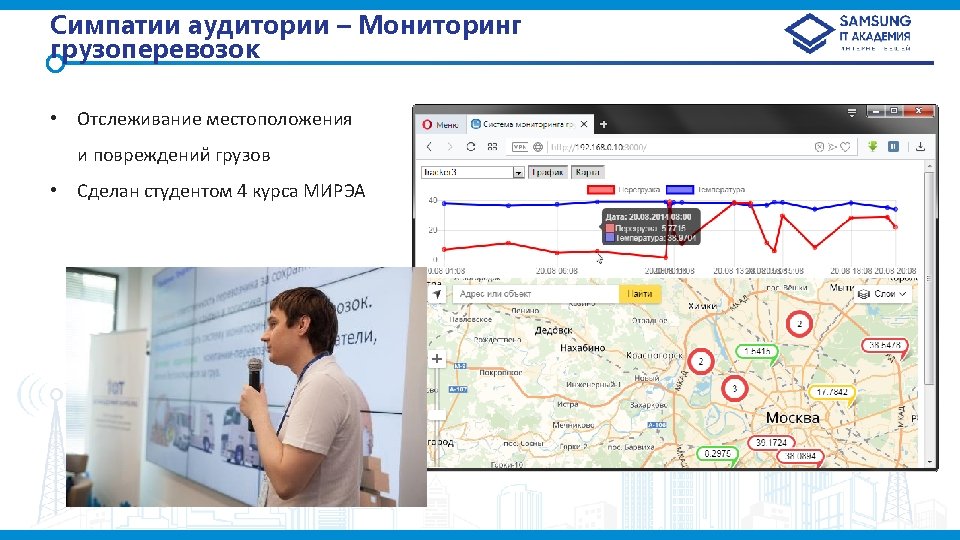Reload the page in Opera
The image size is (960, 540).
pyautogui.click(x=471, y=147)
